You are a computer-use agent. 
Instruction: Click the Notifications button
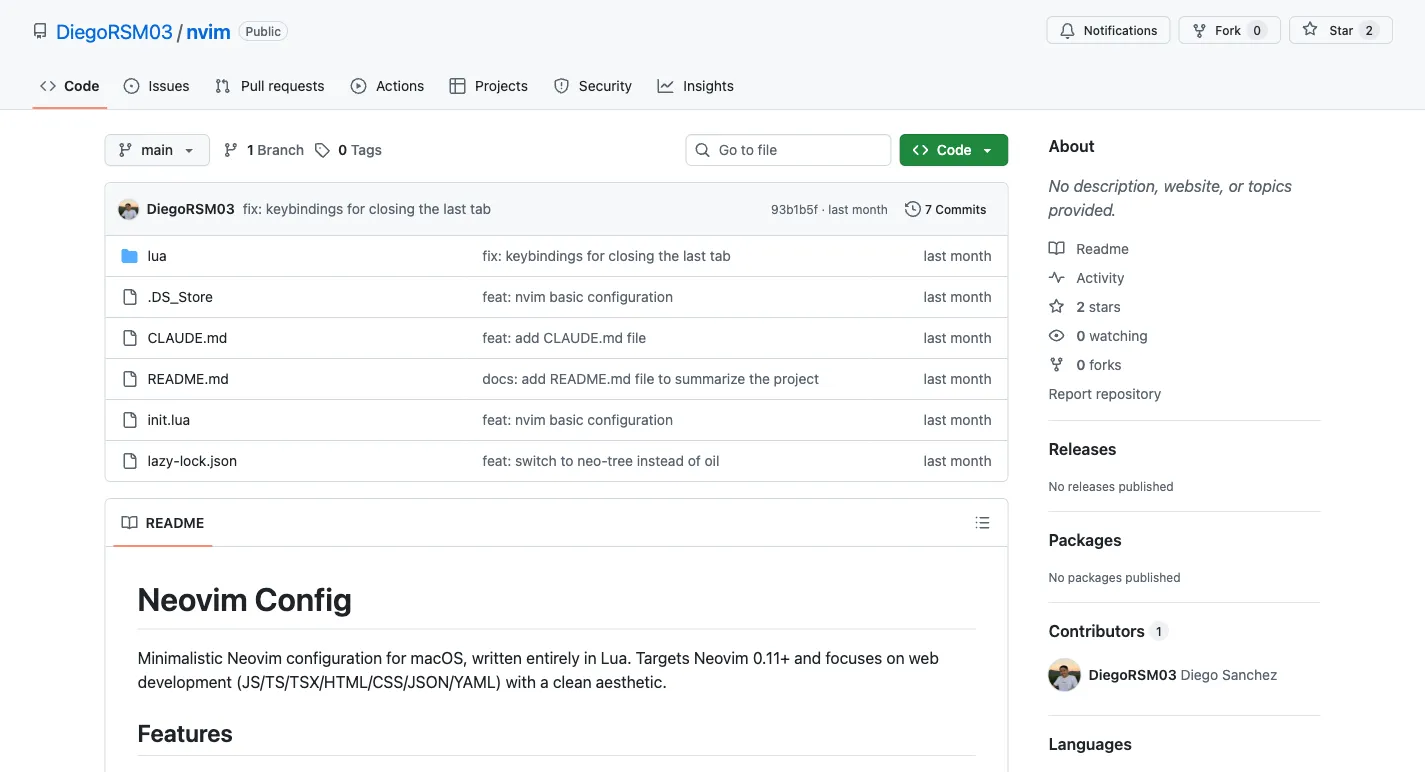pyautogui.click(x=1108, y=30)
